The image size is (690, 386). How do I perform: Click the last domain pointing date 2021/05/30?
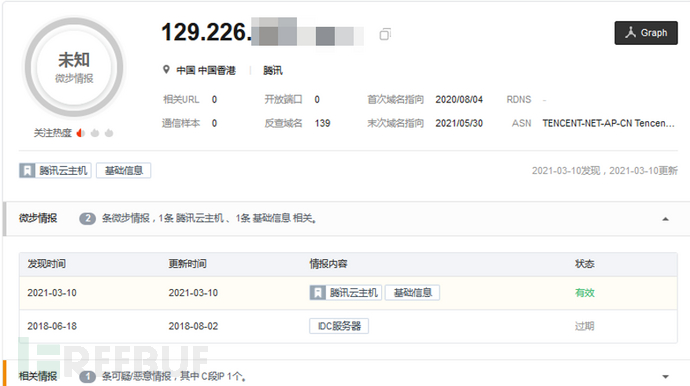459,123
